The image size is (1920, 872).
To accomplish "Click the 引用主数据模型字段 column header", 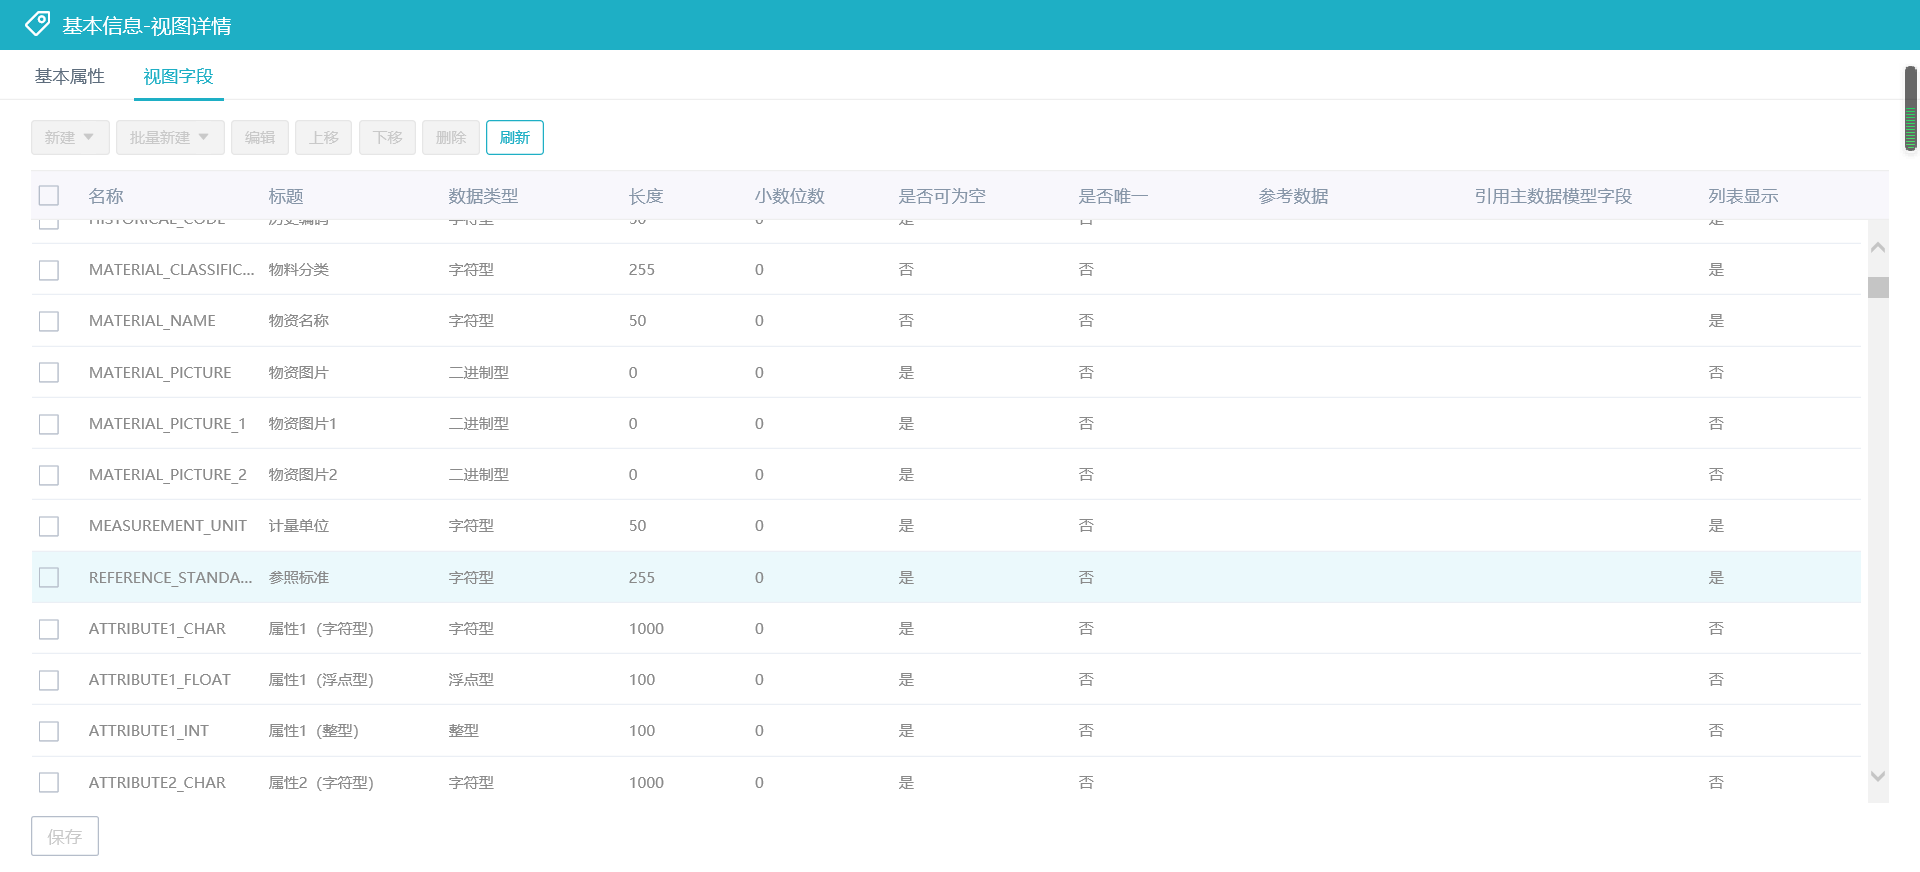I will 1553,196.
